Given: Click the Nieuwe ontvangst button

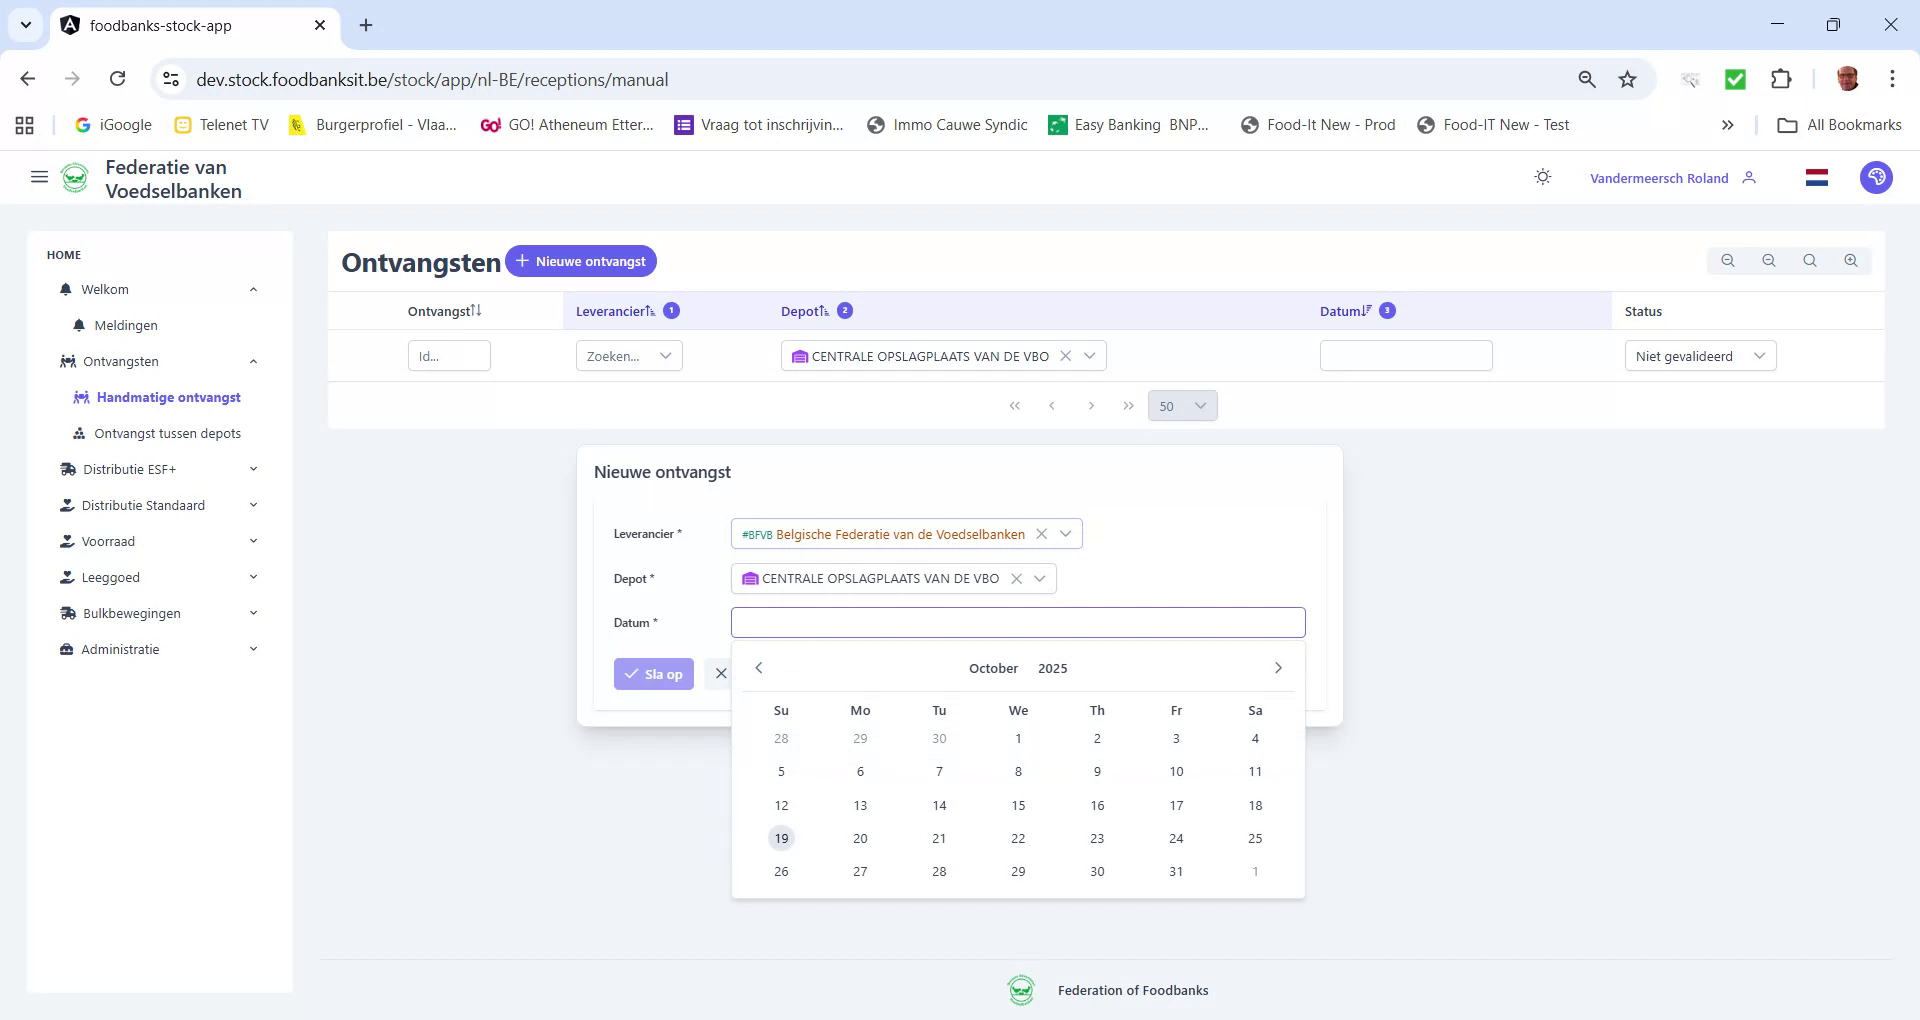Looking at the screenshot, I should [x=580, y=261].
